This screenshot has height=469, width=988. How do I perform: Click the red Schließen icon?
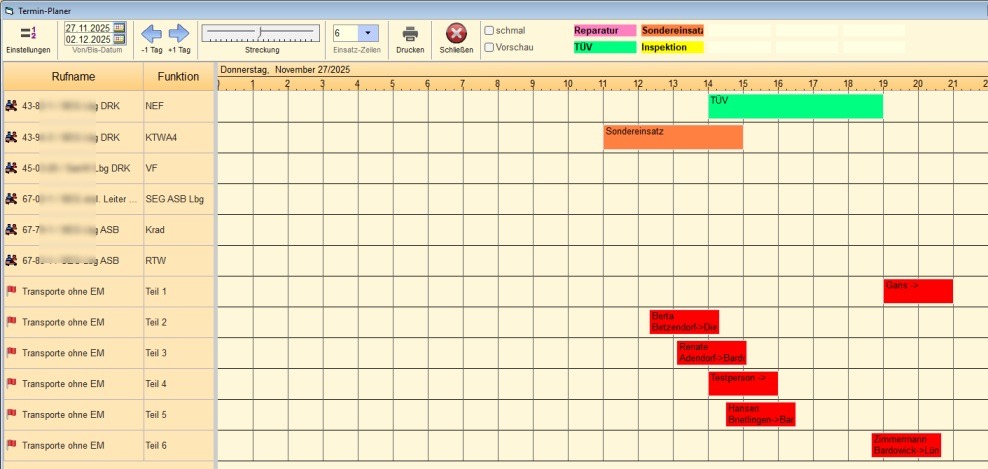[x=456, y=34]
